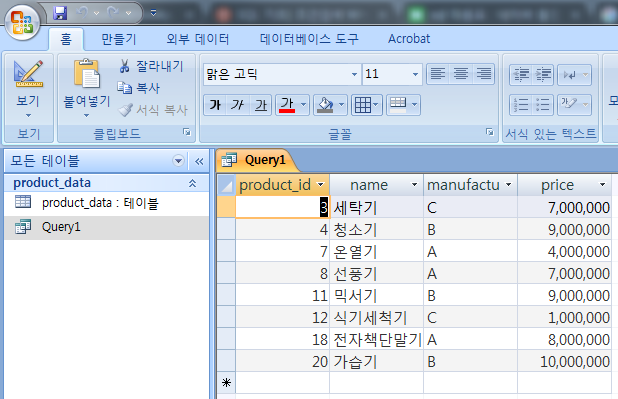Open 모든 테이블 navigation pane dropdown
The image size is (618, 399).
point(178,161)
